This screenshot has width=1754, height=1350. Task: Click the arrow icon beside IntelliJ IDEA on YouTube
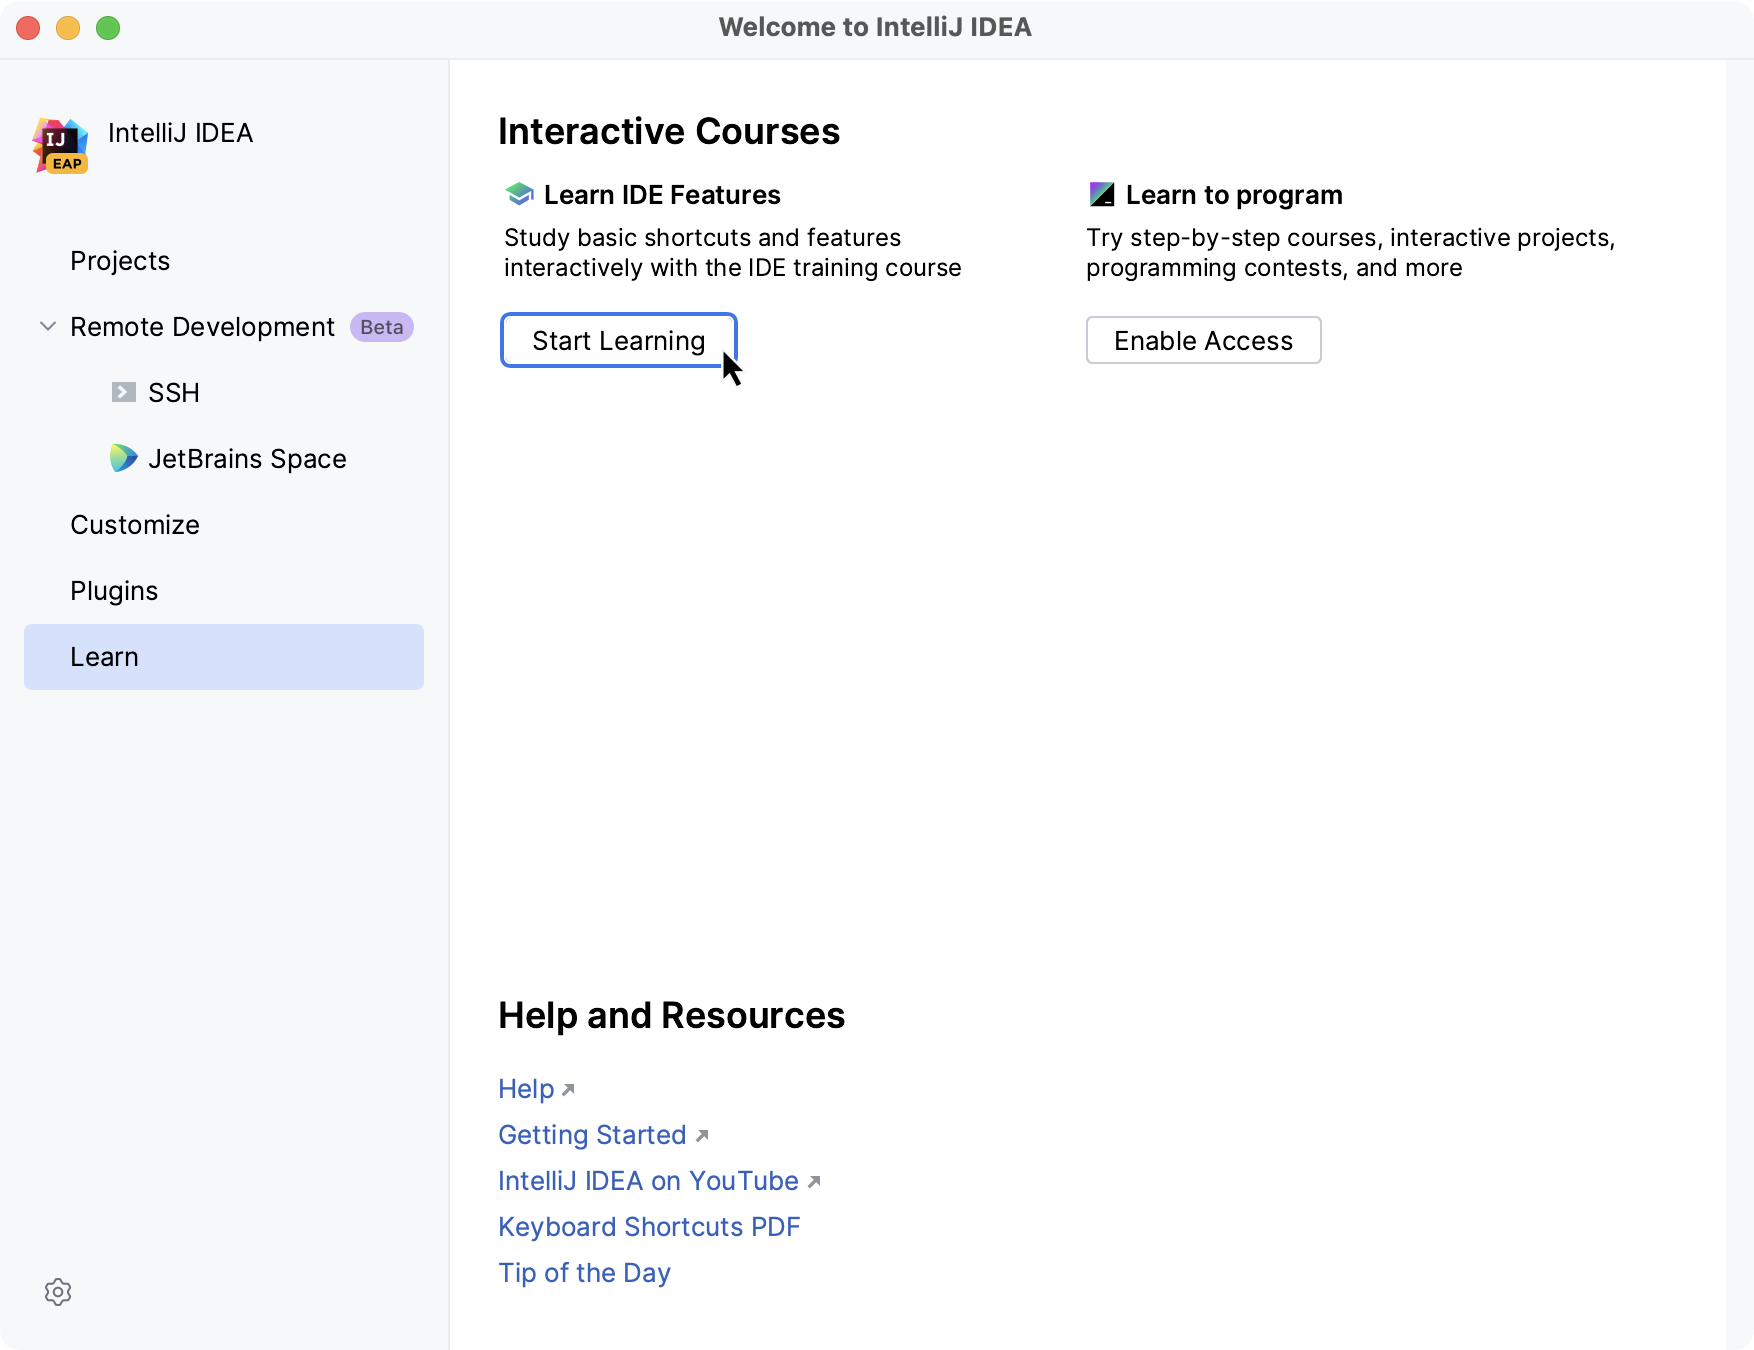[814, 1182]
